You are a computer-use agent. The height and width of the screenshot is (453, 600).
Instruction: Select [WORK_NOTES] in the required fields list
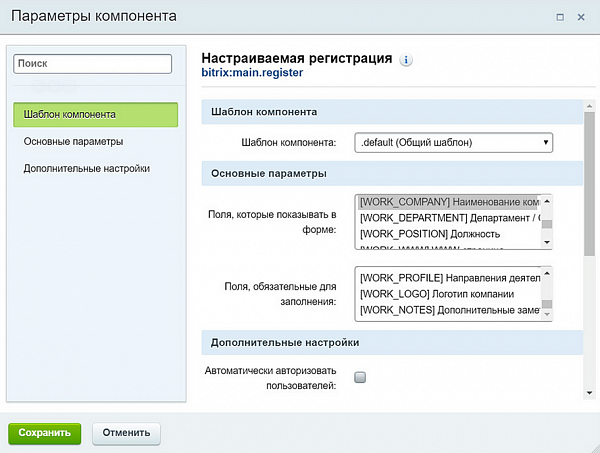pos(447,310)
